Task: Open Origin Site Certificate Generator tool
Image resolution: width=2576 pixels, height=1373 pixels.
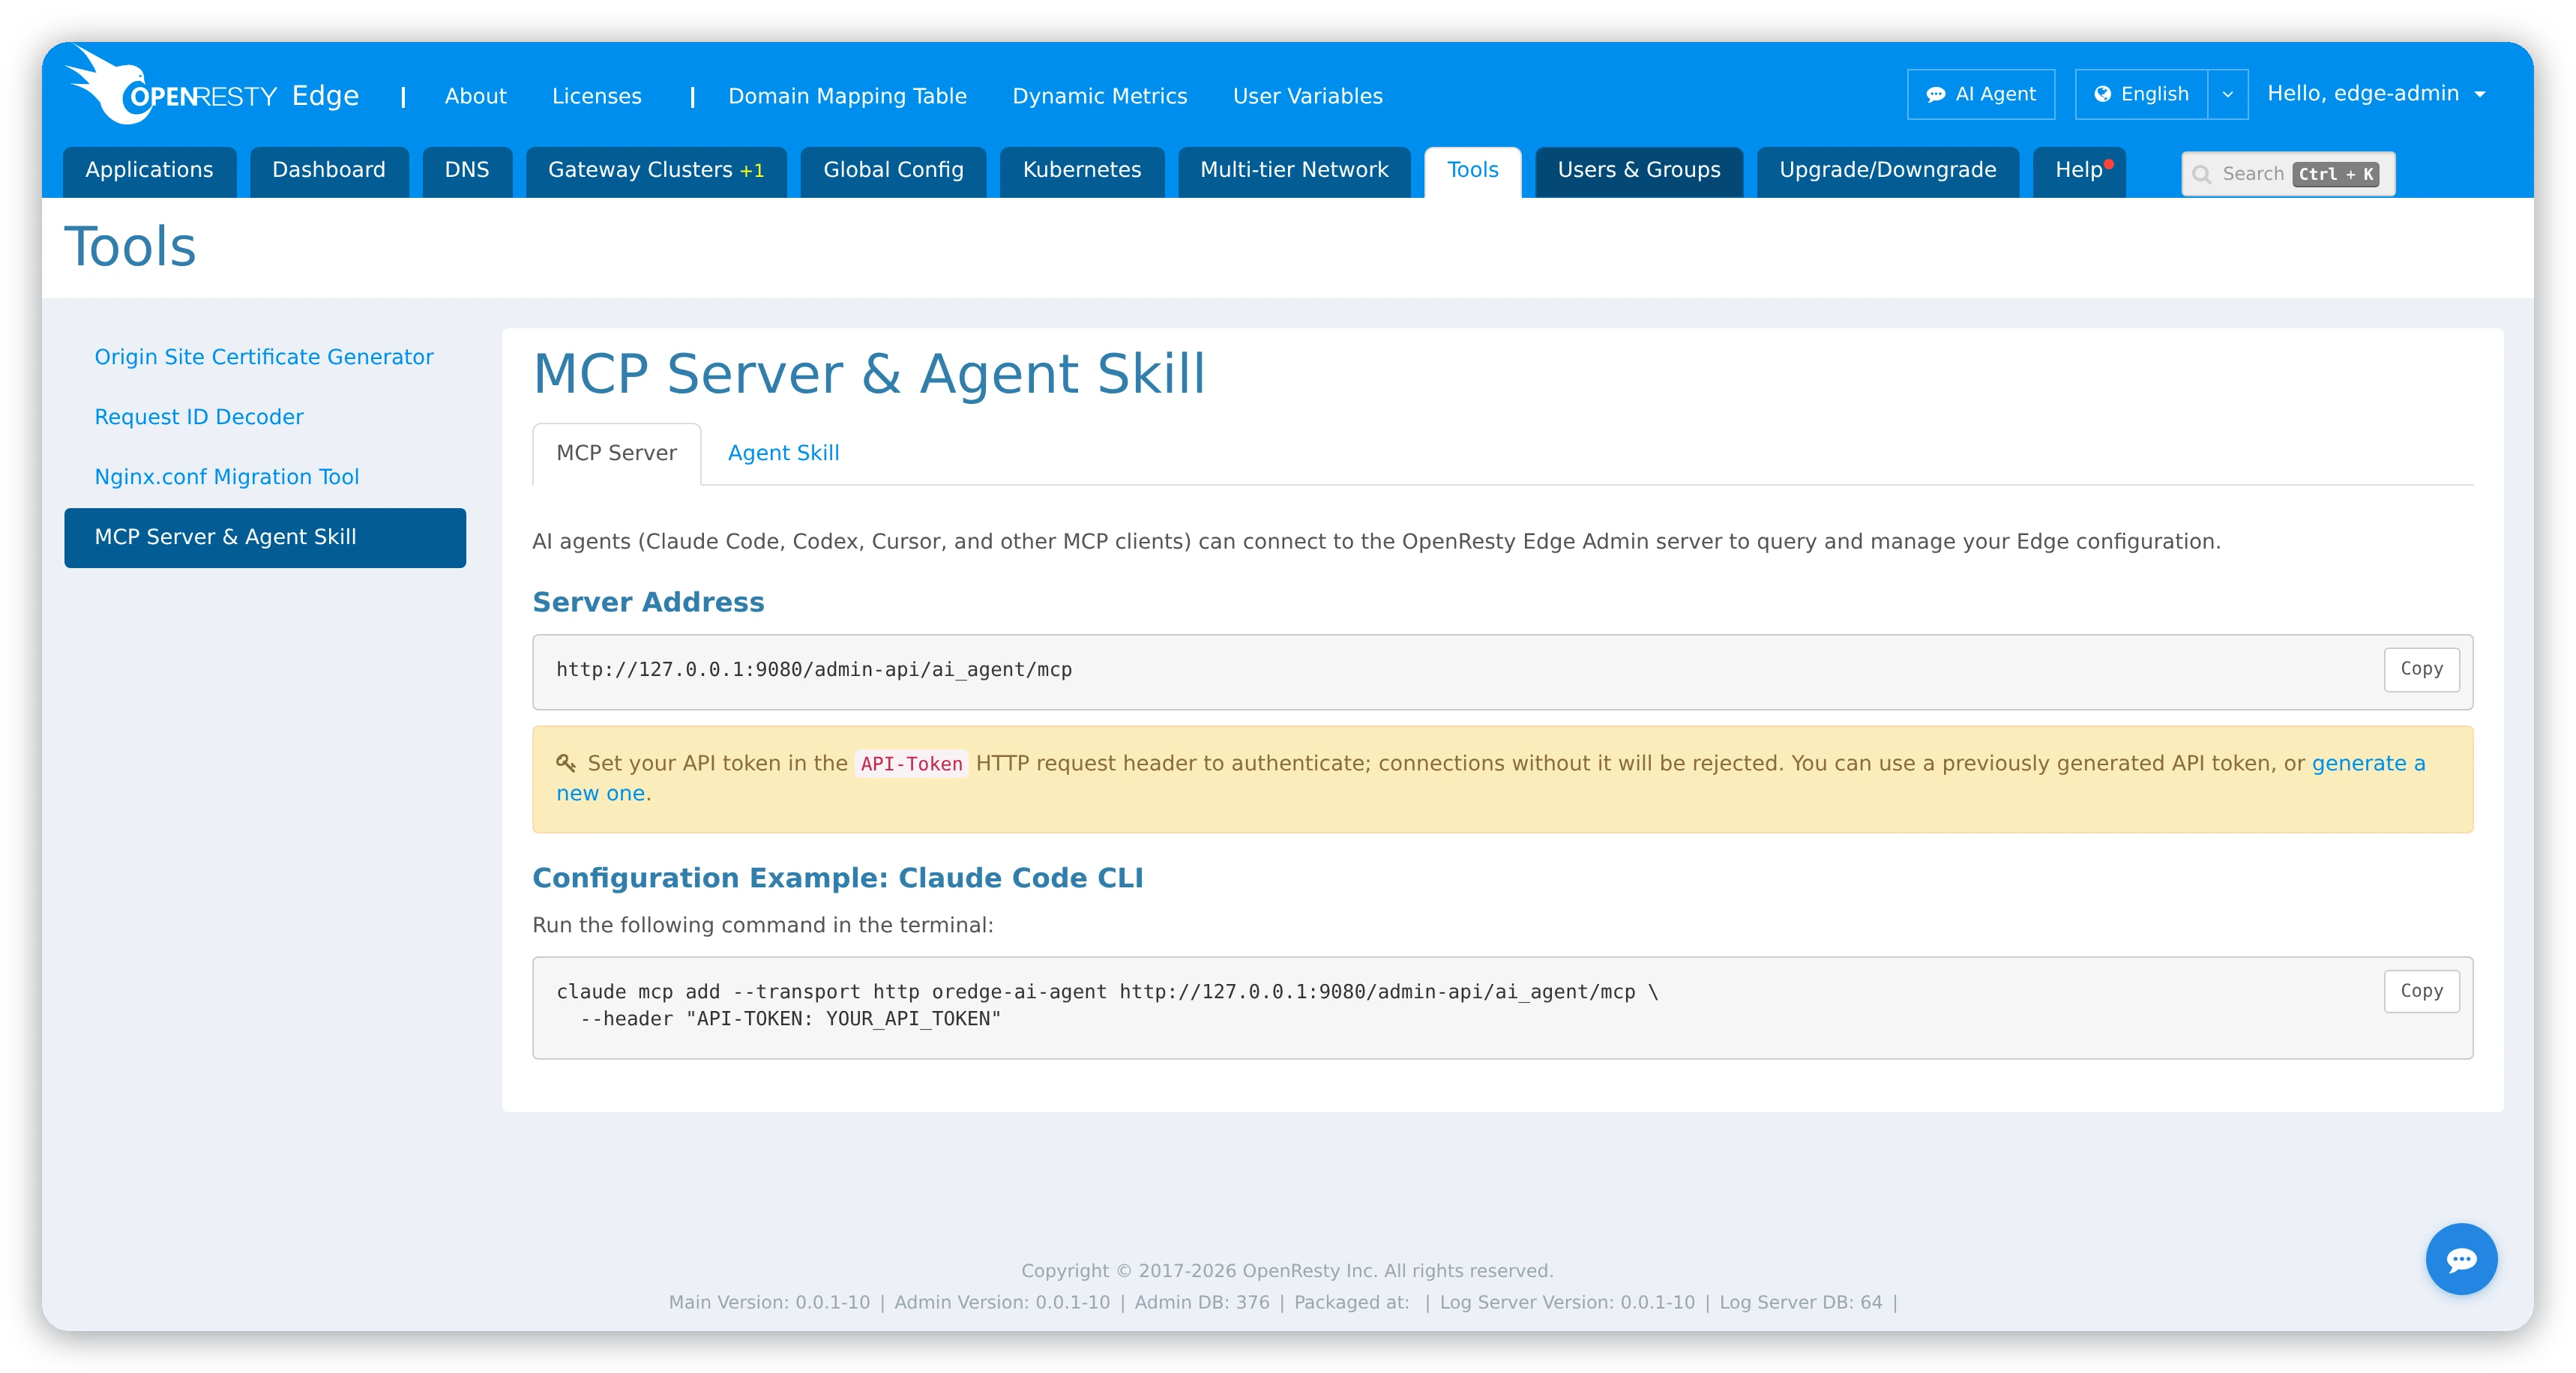Action: 264,357
